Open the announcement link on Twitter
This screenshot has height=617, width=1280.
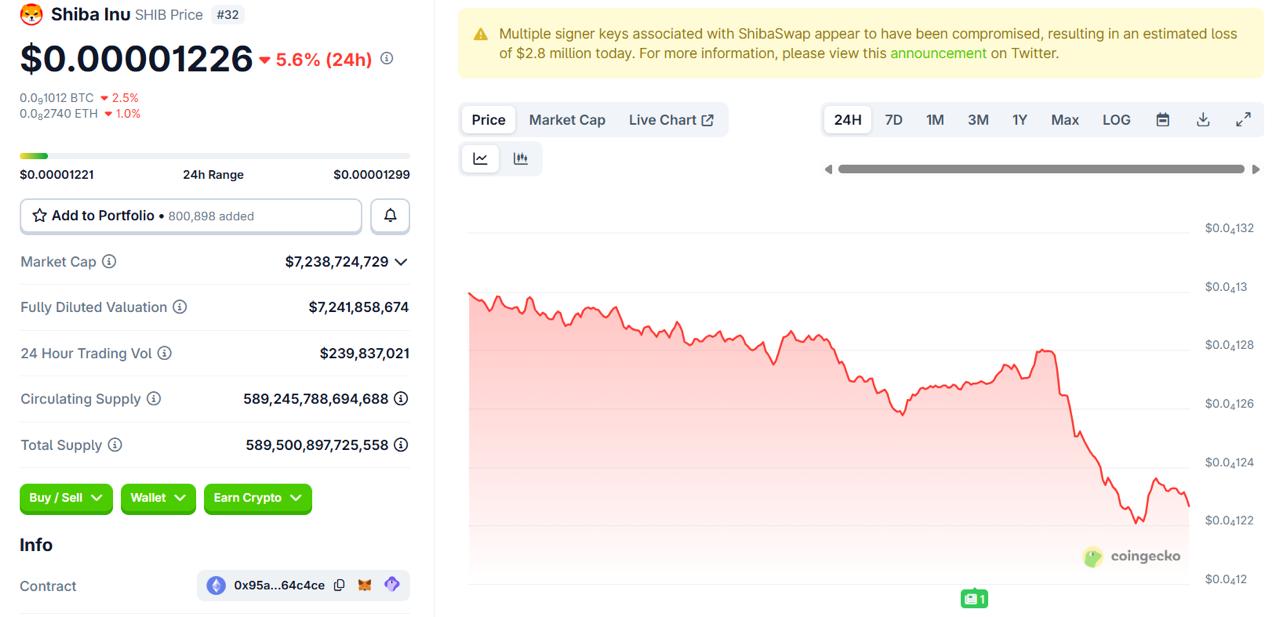pos(938,54)
